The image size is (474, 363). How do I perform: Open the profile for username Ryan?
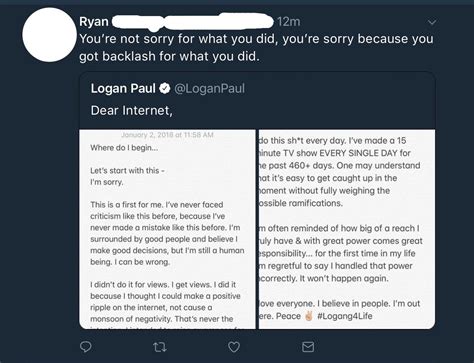click(94, 22)
